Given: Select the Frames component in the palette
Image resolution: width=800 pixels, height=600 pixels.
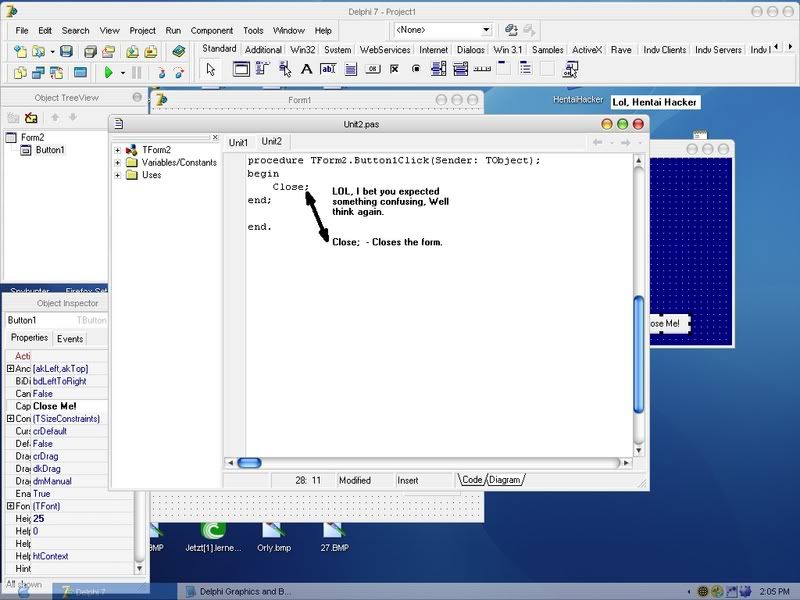Looking at the screenshot, I should (x=241, y=69).
